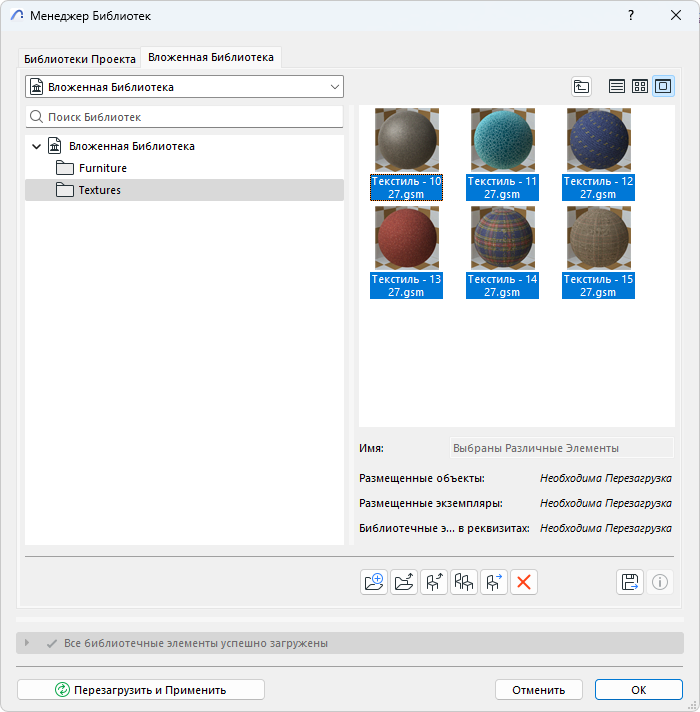Collapse the Вложенная Библиотека tree node
Screen dimensions: 700x712
(x=36, y=146)
